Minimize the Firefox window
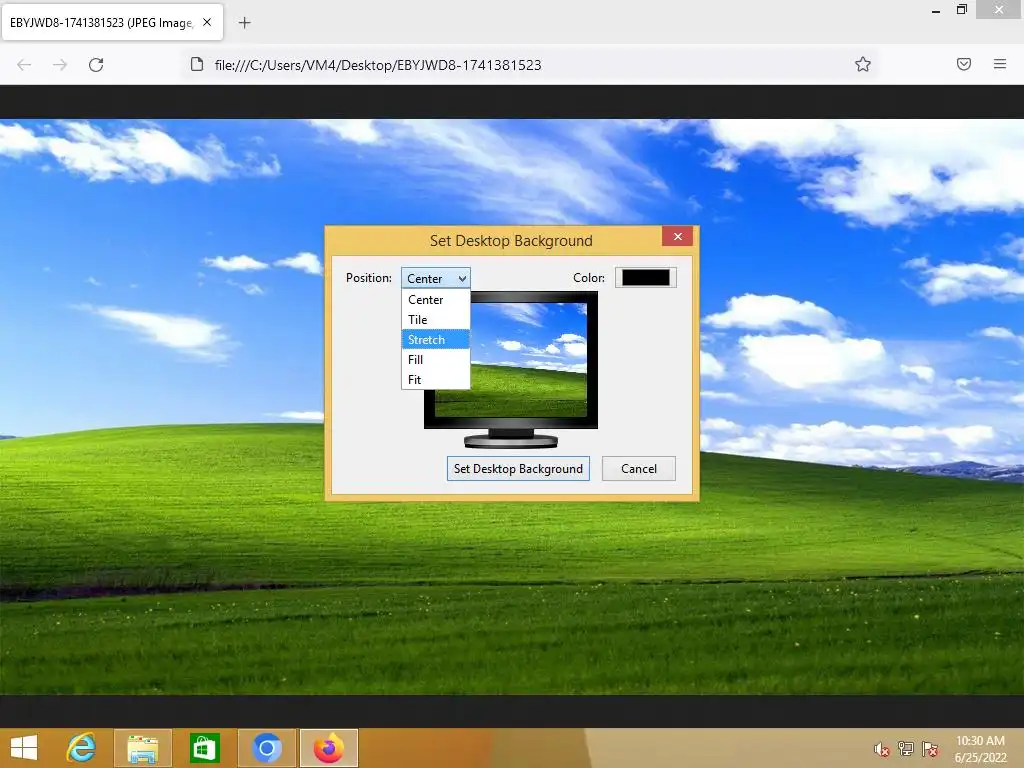Screen dimensions: 1024x768 click(936, 10)
